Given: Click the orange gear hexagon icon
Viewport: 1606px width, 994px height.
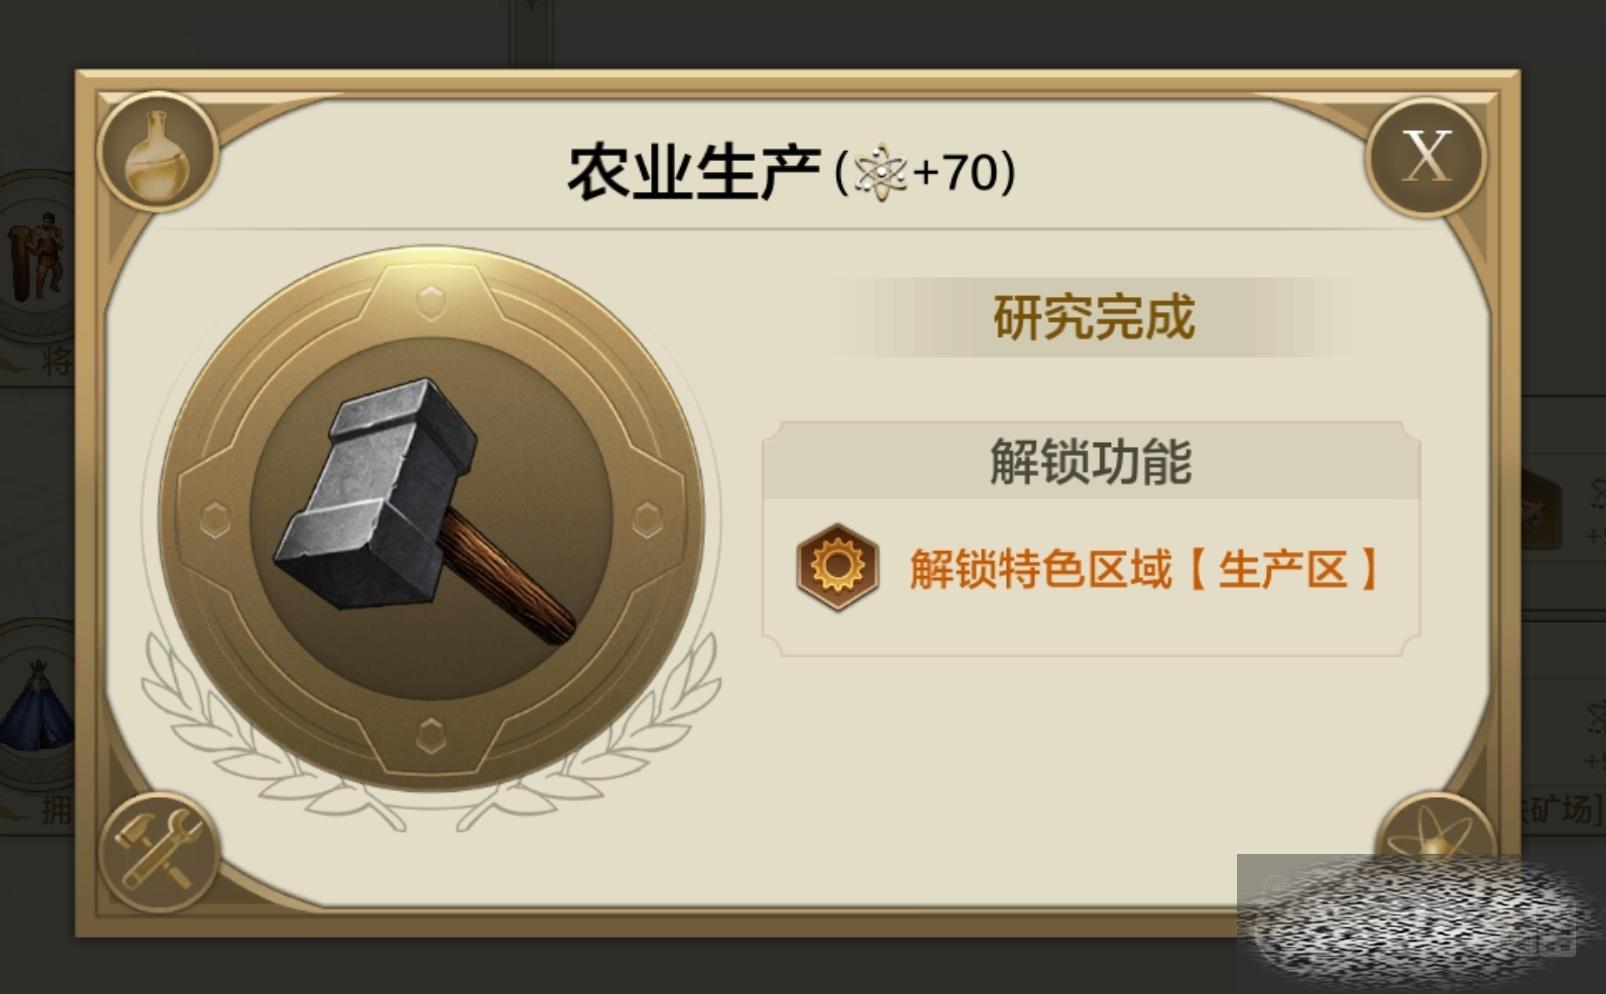Looking at the screenshot, I should tap(838, 567).
